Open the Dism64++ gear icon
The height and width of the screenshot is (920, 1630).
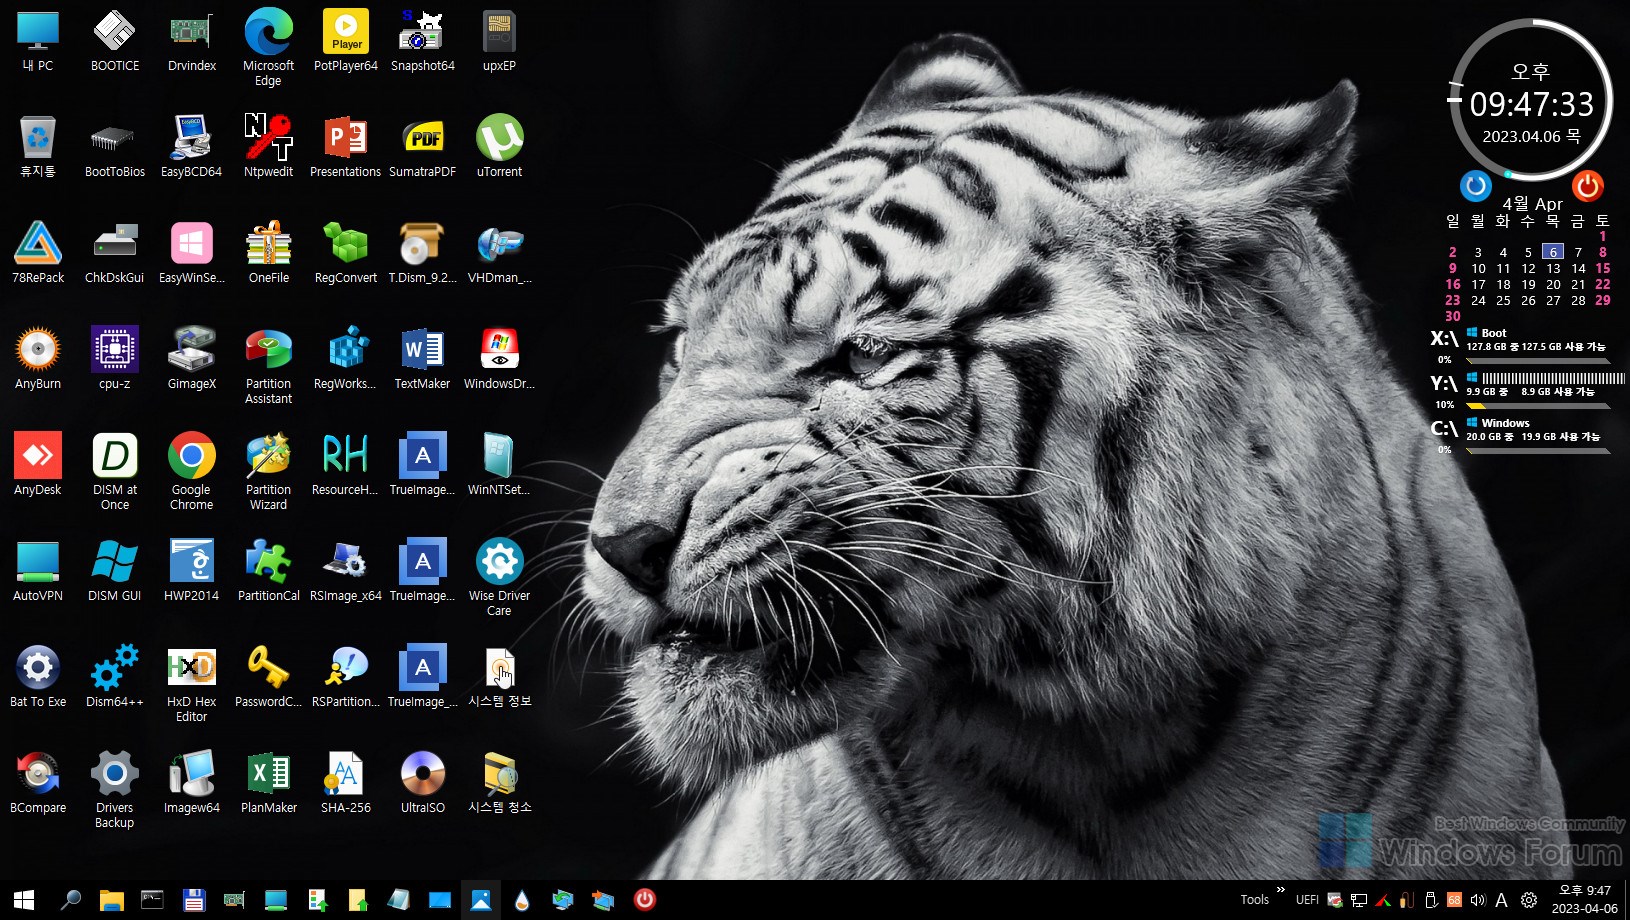[115, 678]
